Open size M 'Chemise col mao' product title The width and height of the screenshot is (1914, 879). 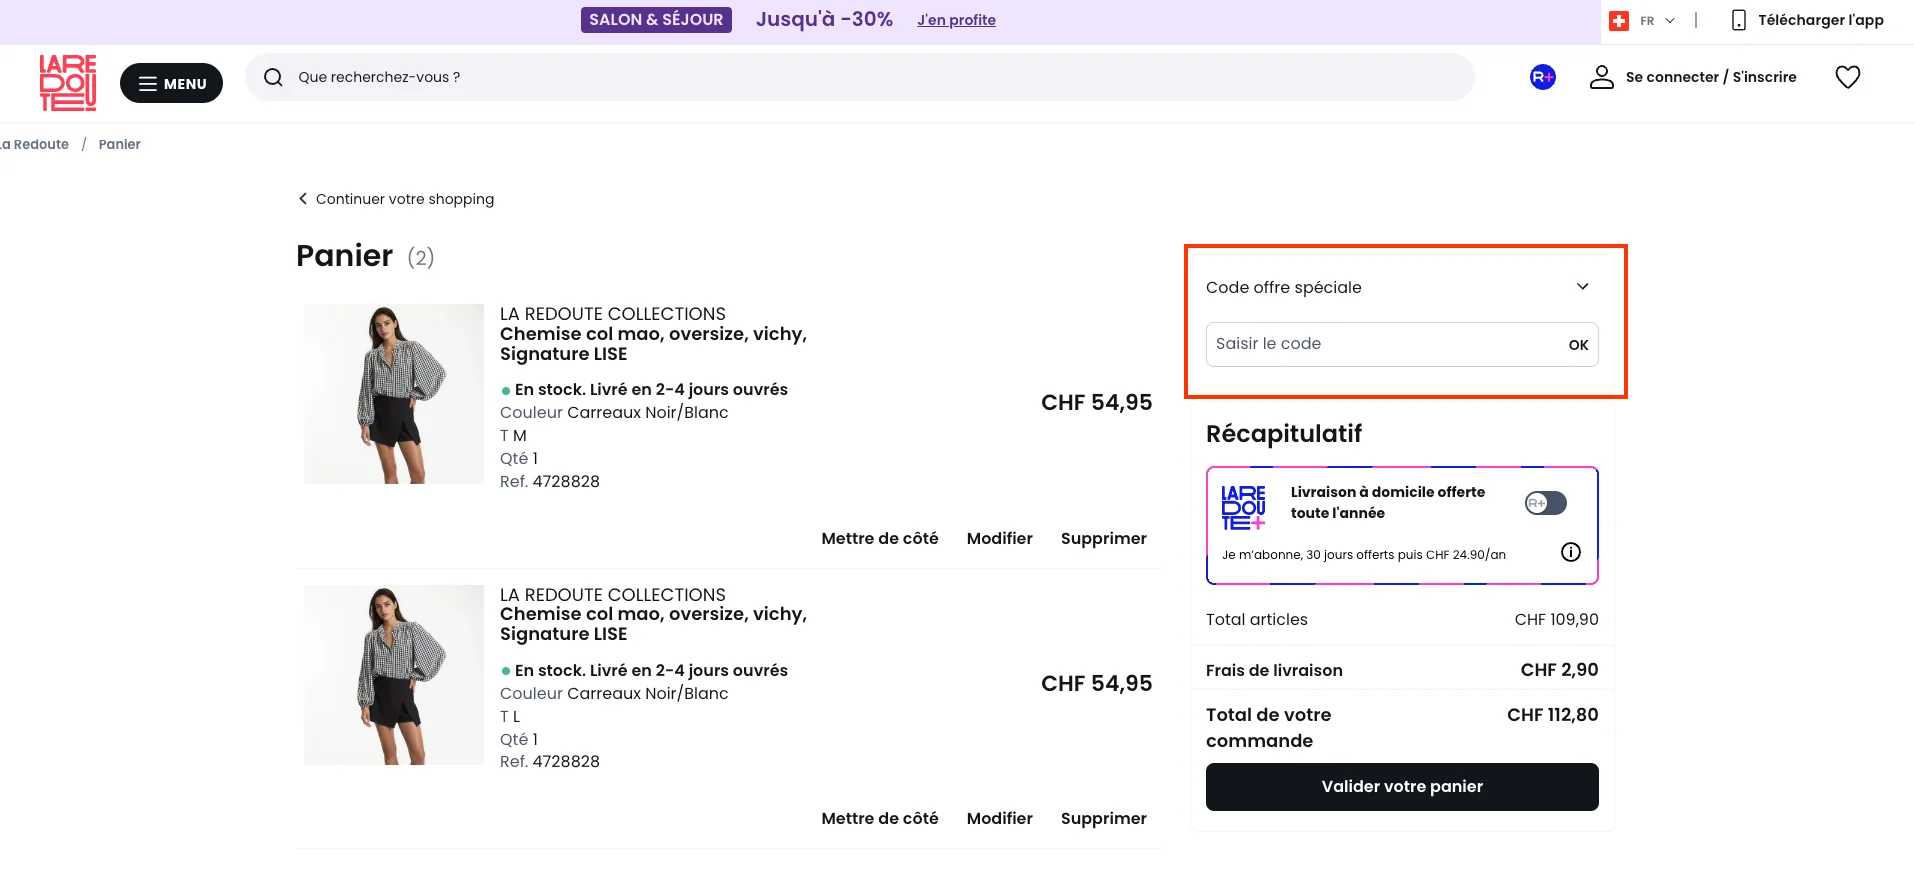[x=653, y=344]
